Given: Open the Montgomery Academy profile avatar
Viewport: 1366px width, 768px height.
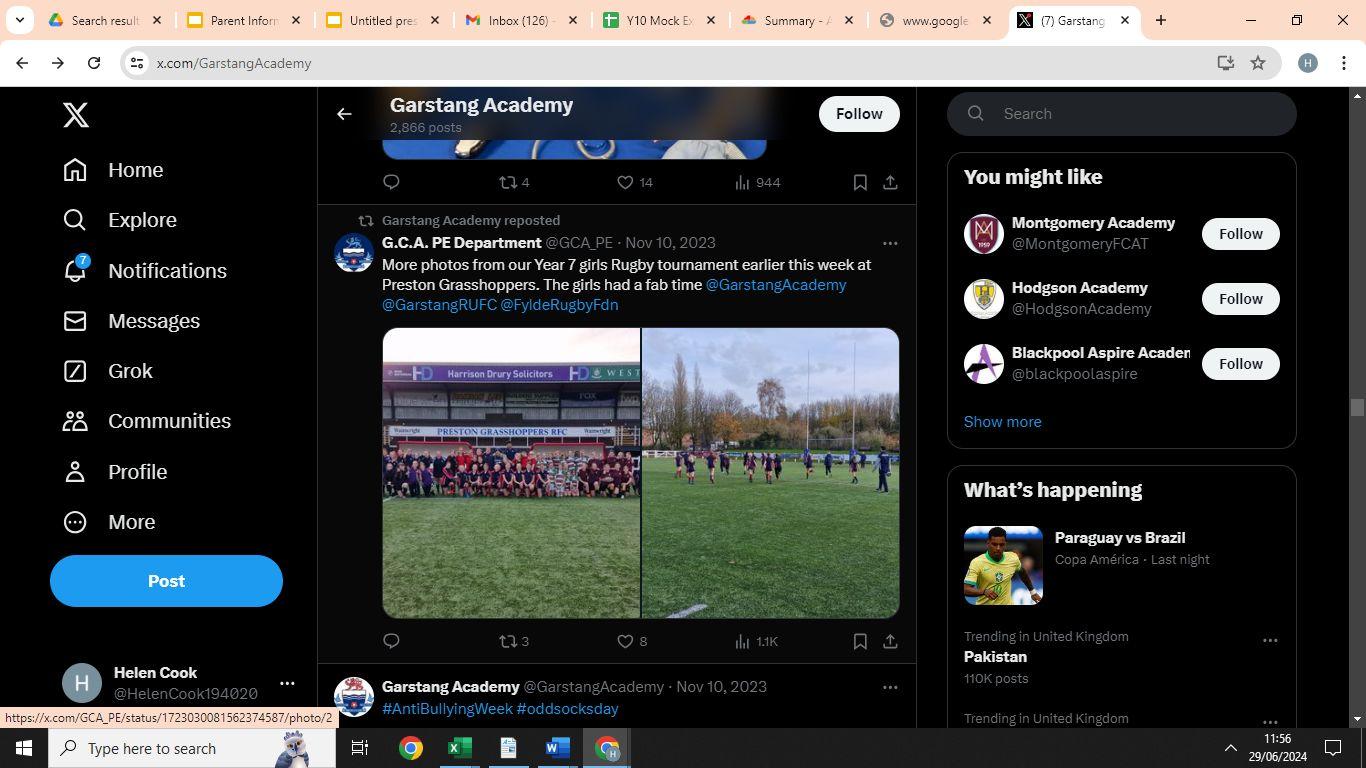Looking at the screenshot, I should click(983, 234).
